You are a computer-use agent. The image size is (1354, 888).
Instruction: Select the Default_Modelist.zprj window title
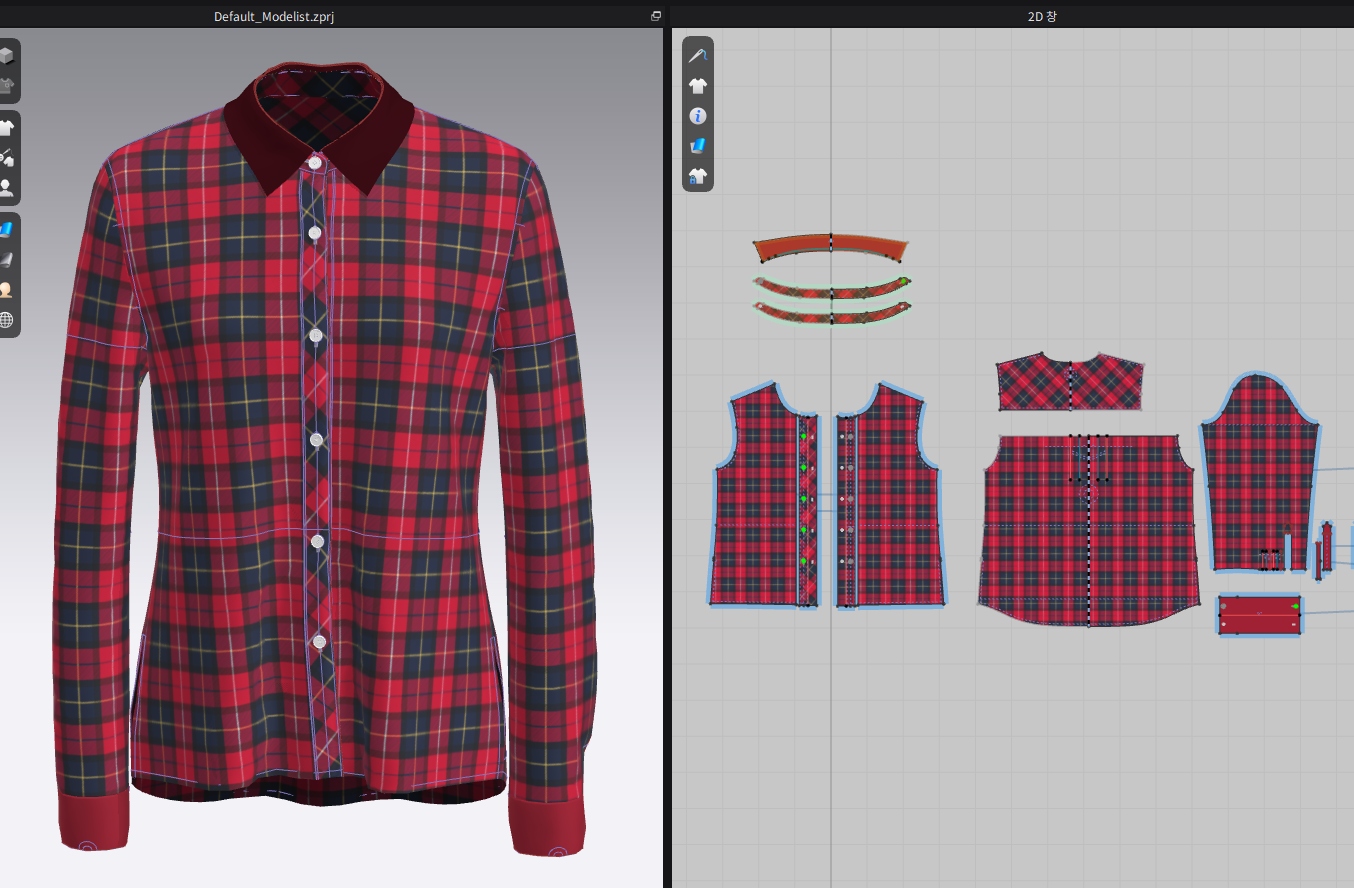(x=273, y=17)
